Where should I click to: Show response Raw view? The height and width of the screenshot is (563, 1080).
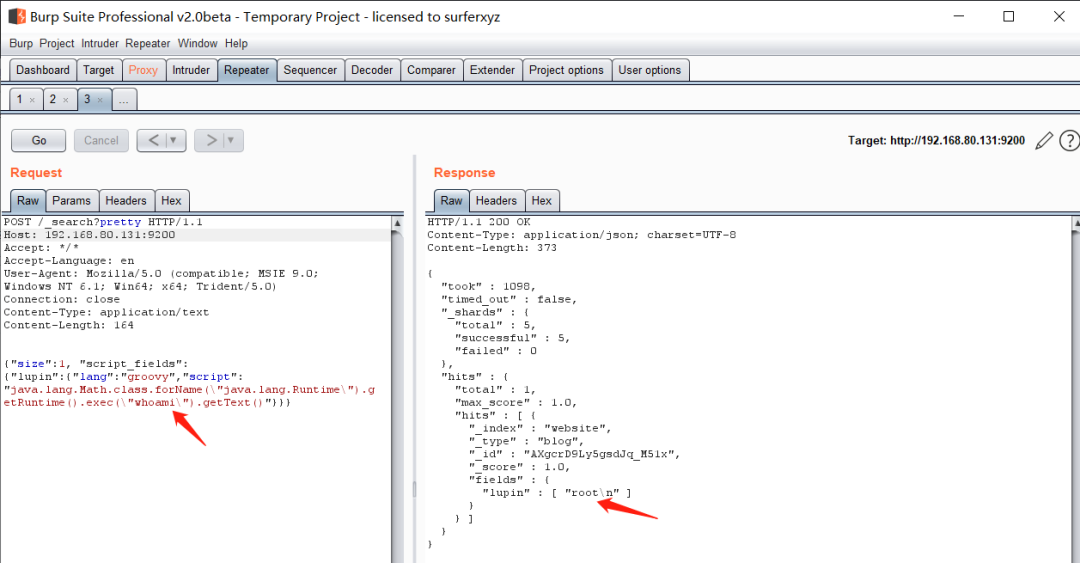[452, 201]
